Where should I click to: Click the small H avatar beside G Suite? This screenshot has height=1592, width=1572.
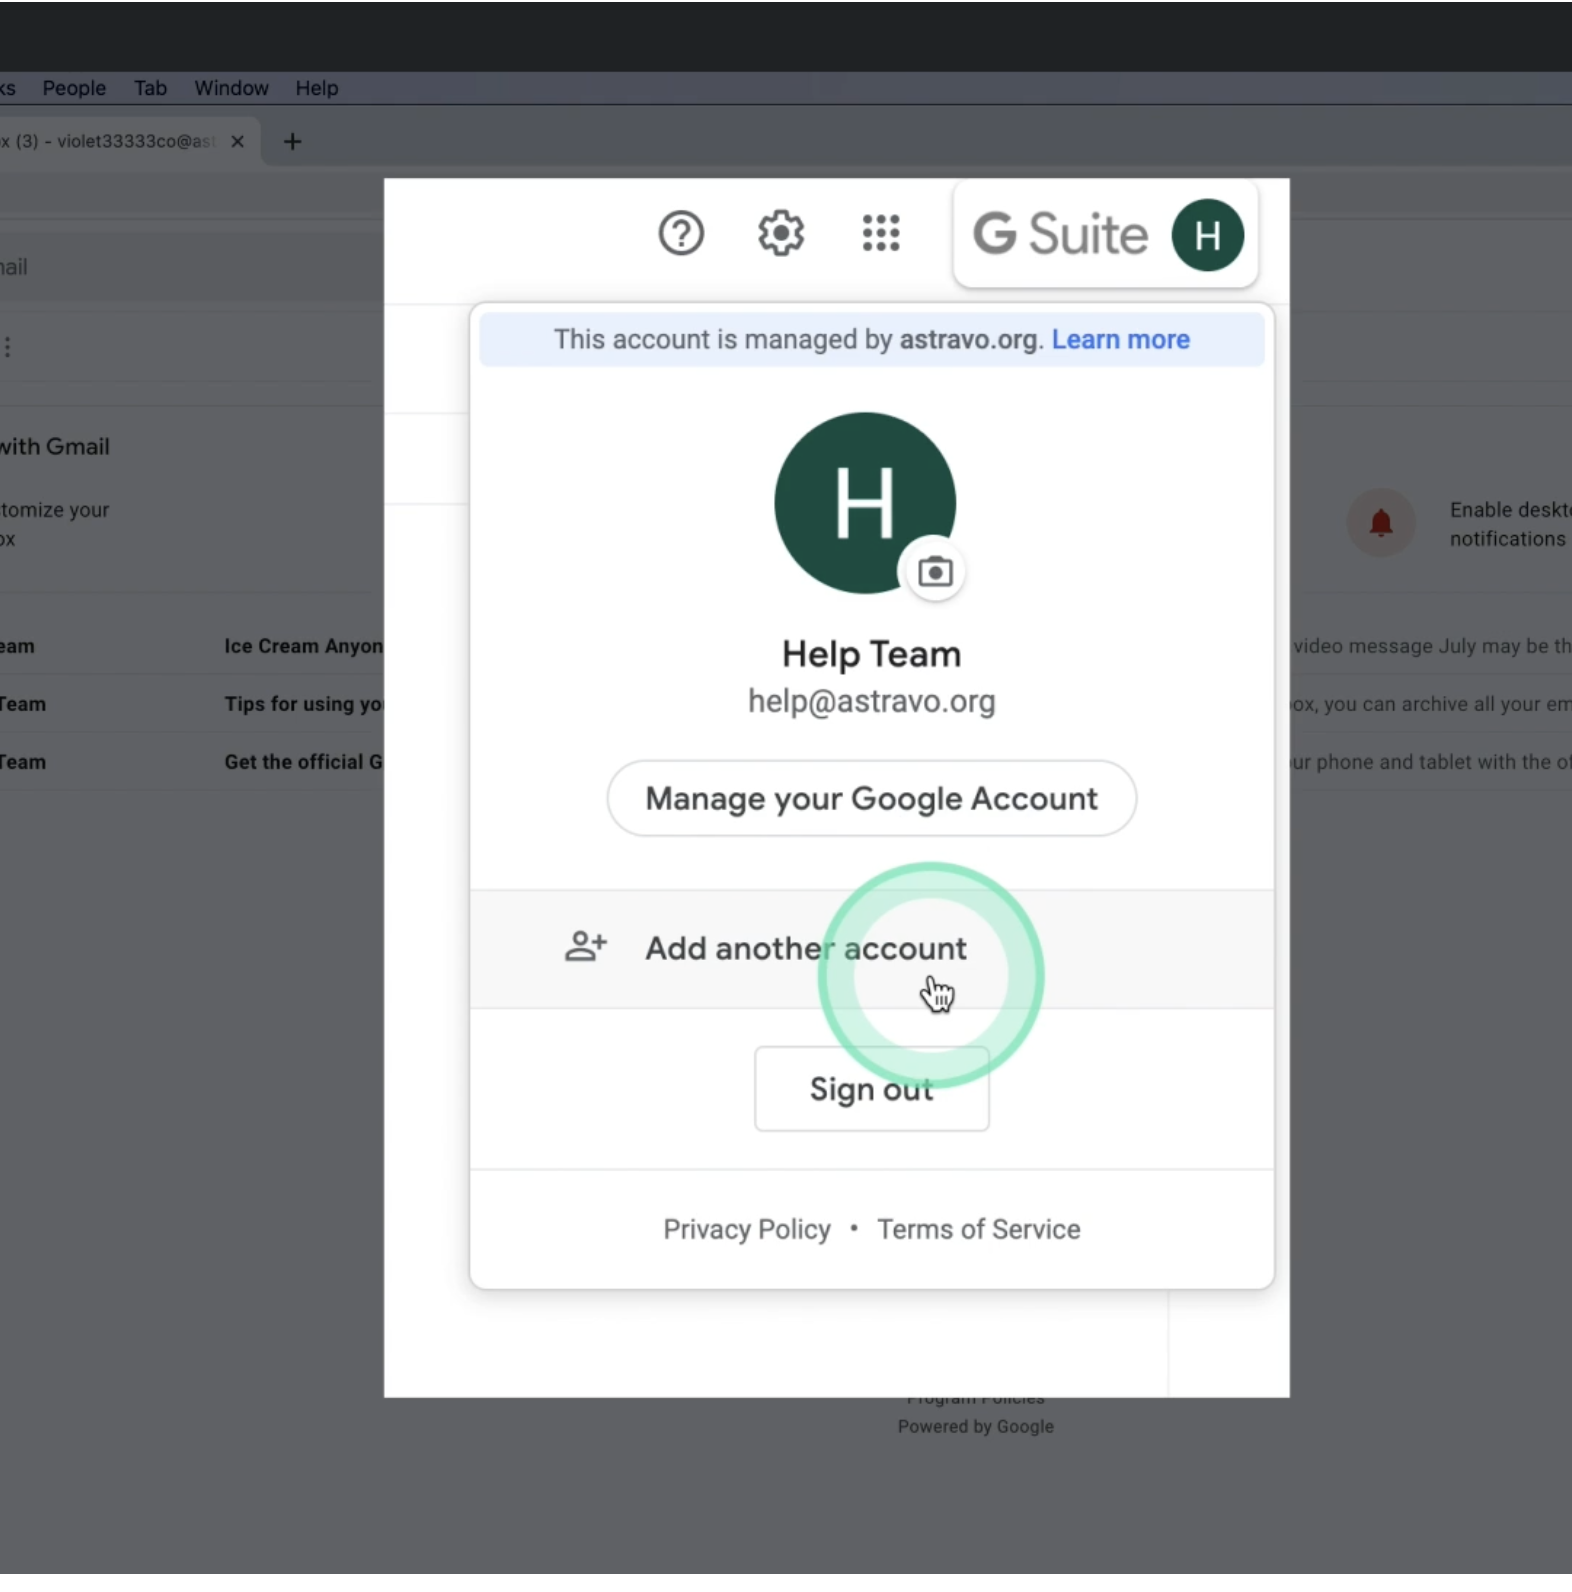[x=1208, y=235]
